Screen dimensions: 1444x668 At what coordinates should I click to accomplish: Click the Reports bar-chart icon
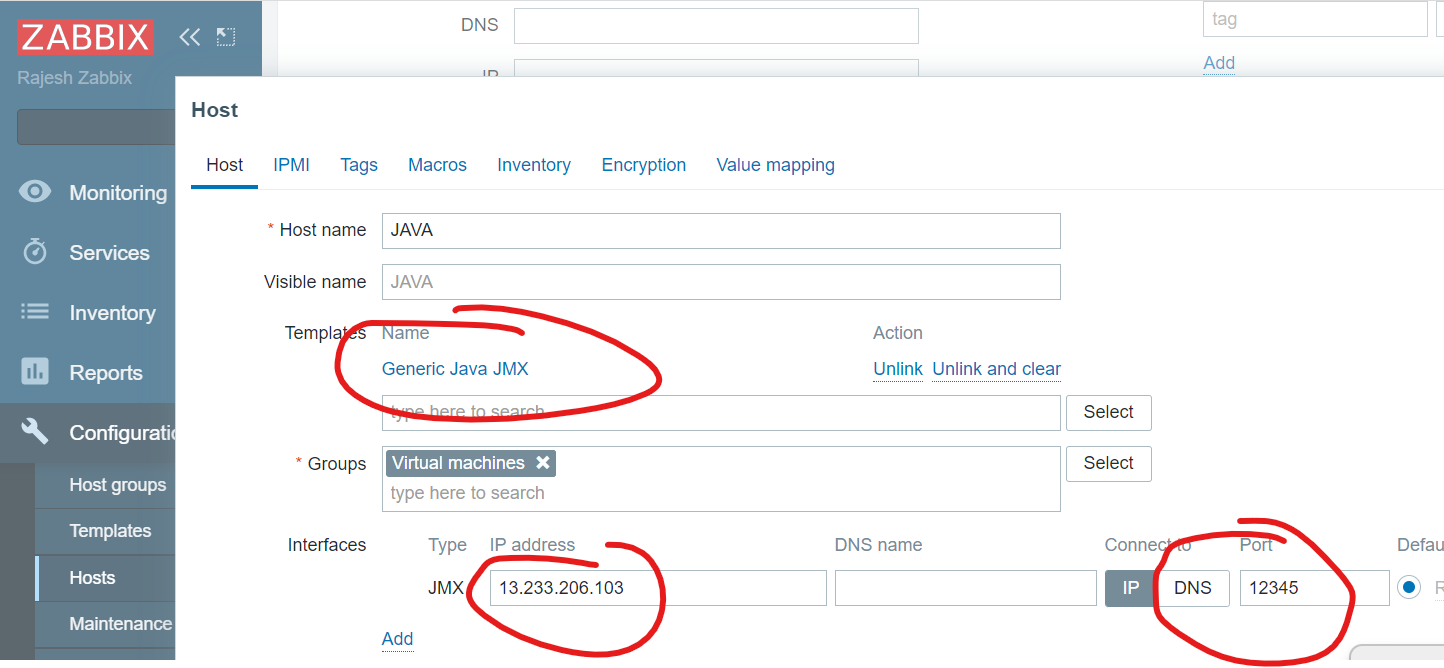[x=35, y=372]
